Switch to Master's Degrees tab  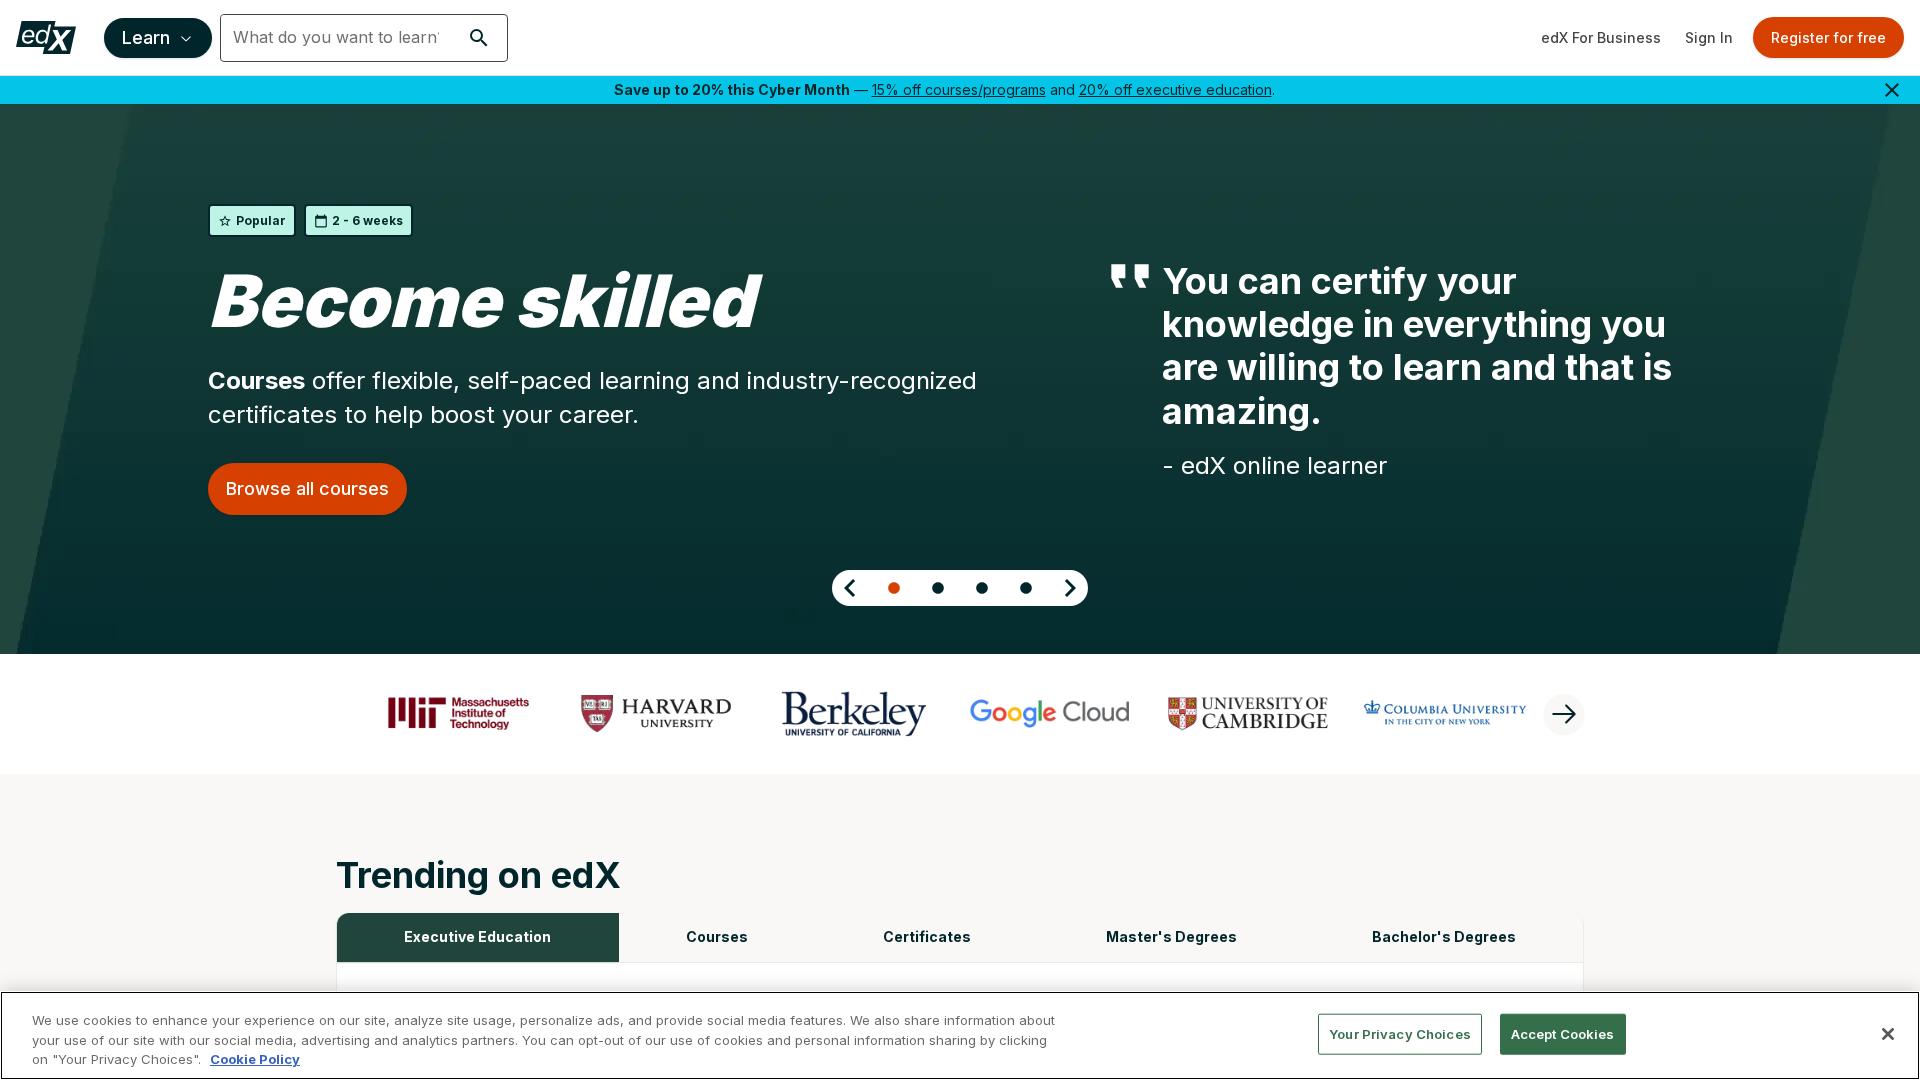click(x=1171, y=937)
